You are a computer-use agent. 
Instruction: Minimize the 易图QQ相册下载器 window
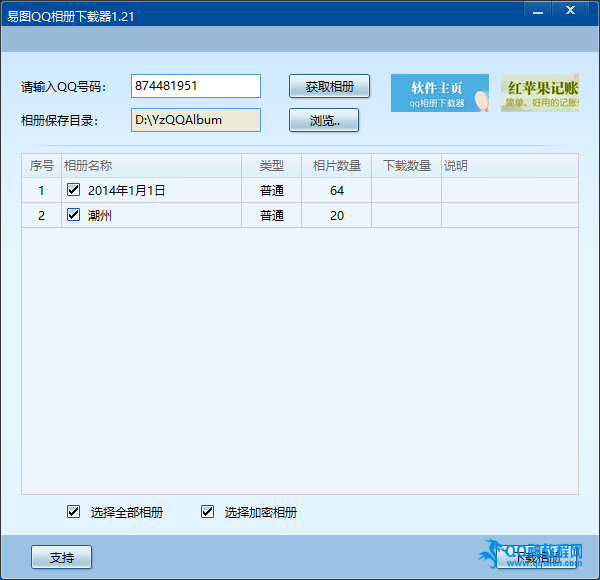point(538,11)
